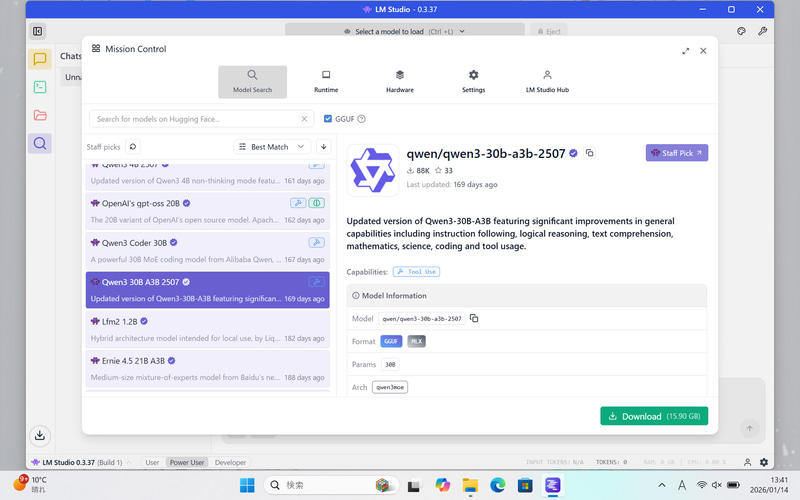Open Microsoft Store from taskbar

[525, 485]
